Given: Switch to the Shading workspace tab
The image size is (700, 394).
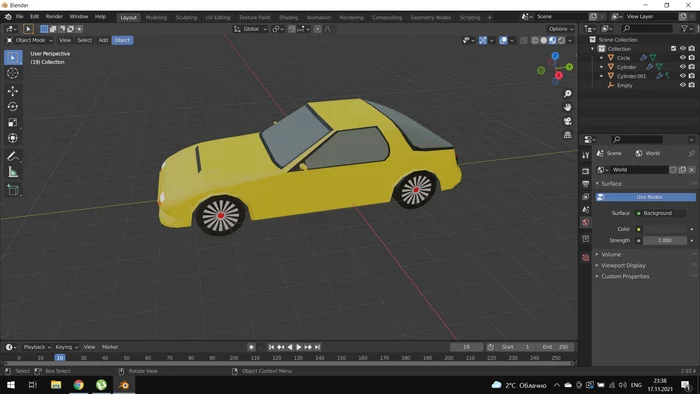Looking at the screenshot, I should [288, 17].
